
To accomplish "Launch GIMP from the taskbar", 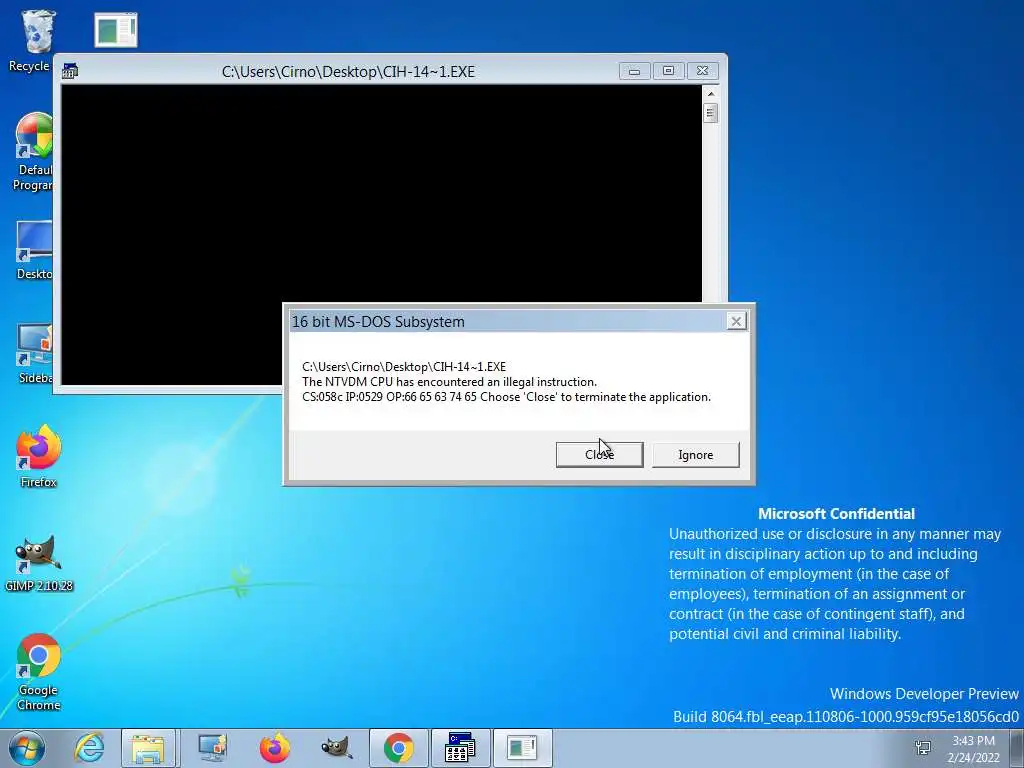I will [x=337, y=748].
